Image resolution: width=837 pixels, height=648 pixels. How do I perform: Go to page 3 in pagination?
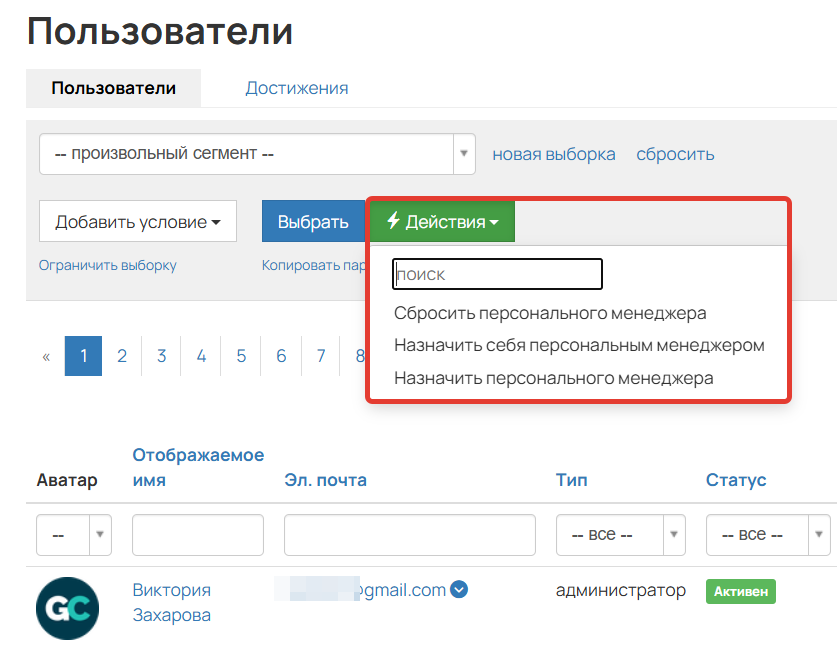click(161, 355)
